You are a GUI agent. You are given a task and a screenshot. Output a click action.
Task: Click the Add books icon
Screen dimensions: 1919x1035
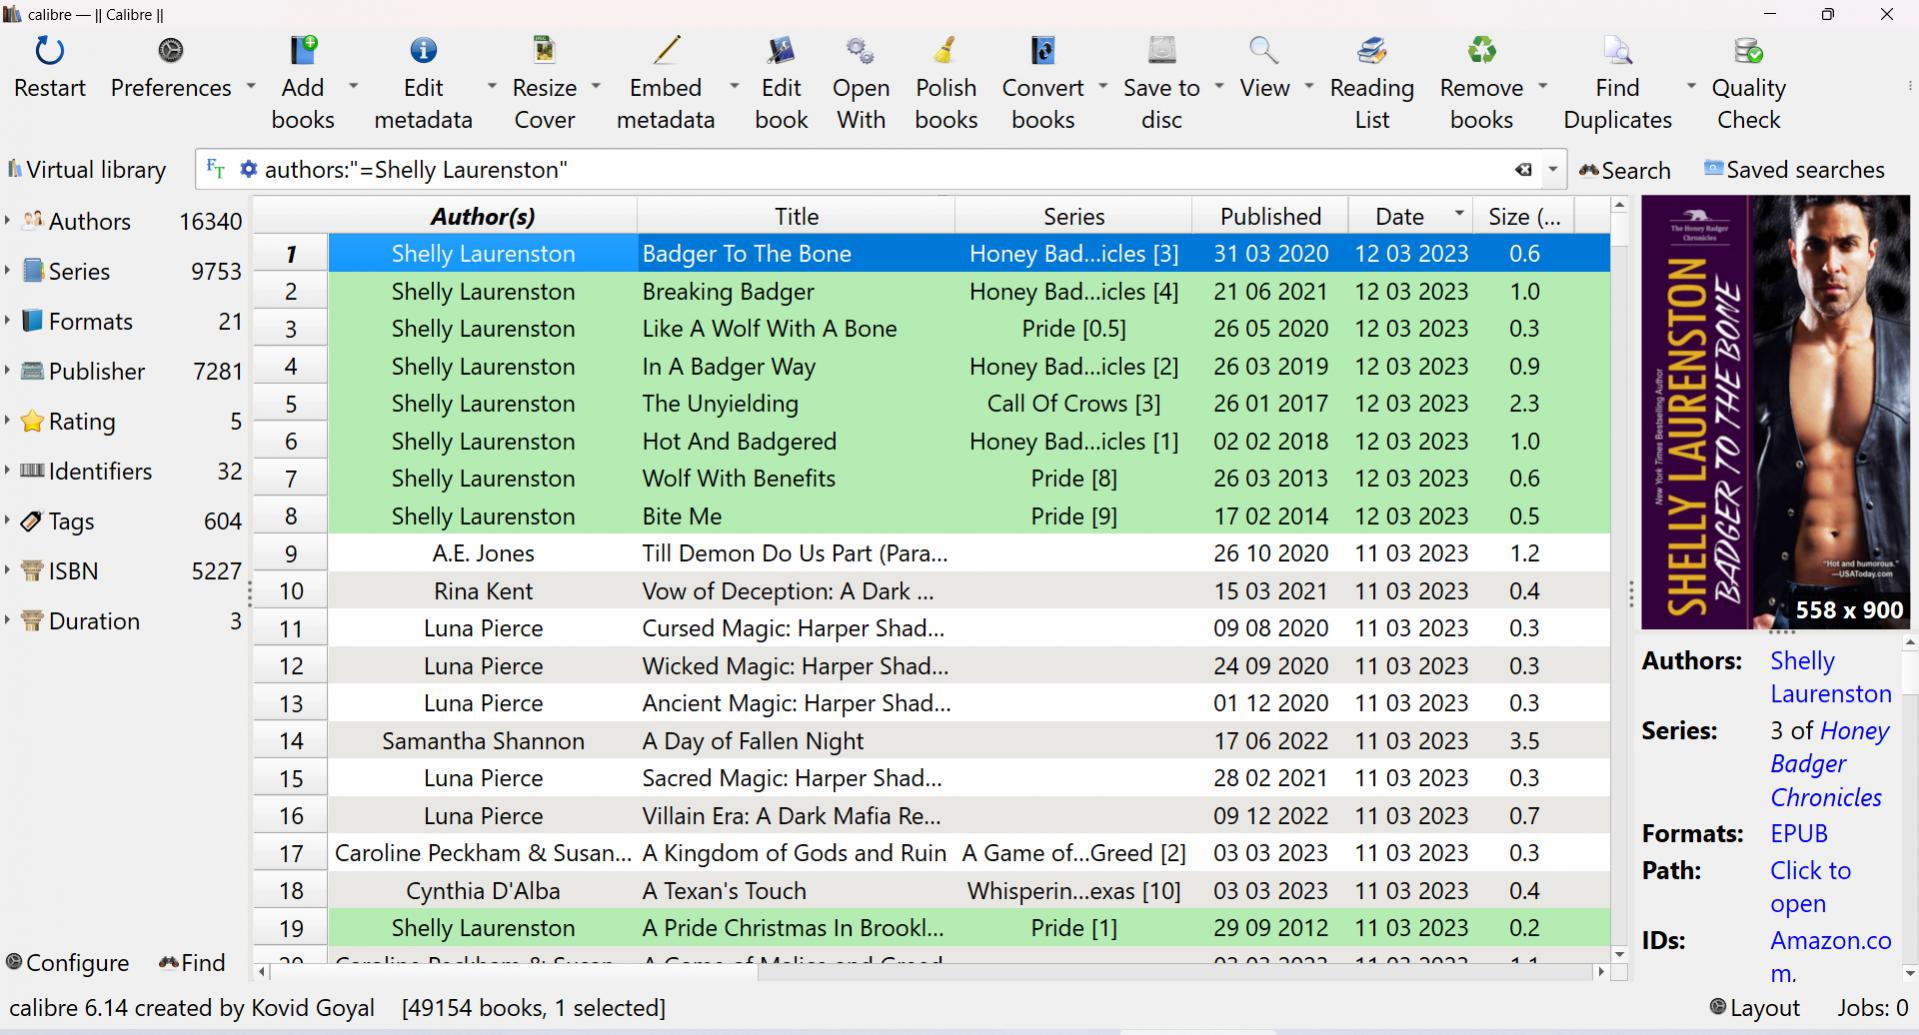click(x=303, y=68)
